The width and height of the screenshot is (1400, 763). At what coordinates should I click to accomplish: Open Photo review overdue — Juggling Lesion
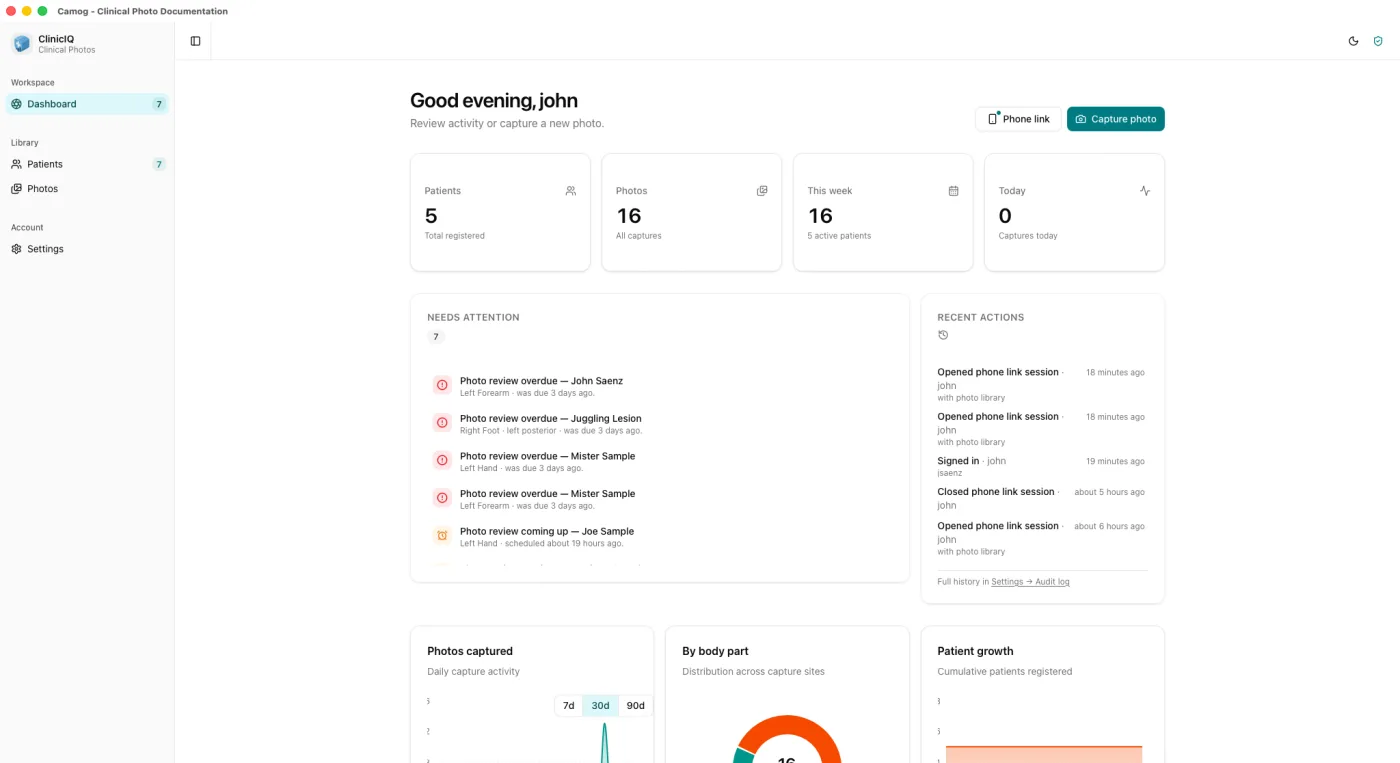(660, 424)
